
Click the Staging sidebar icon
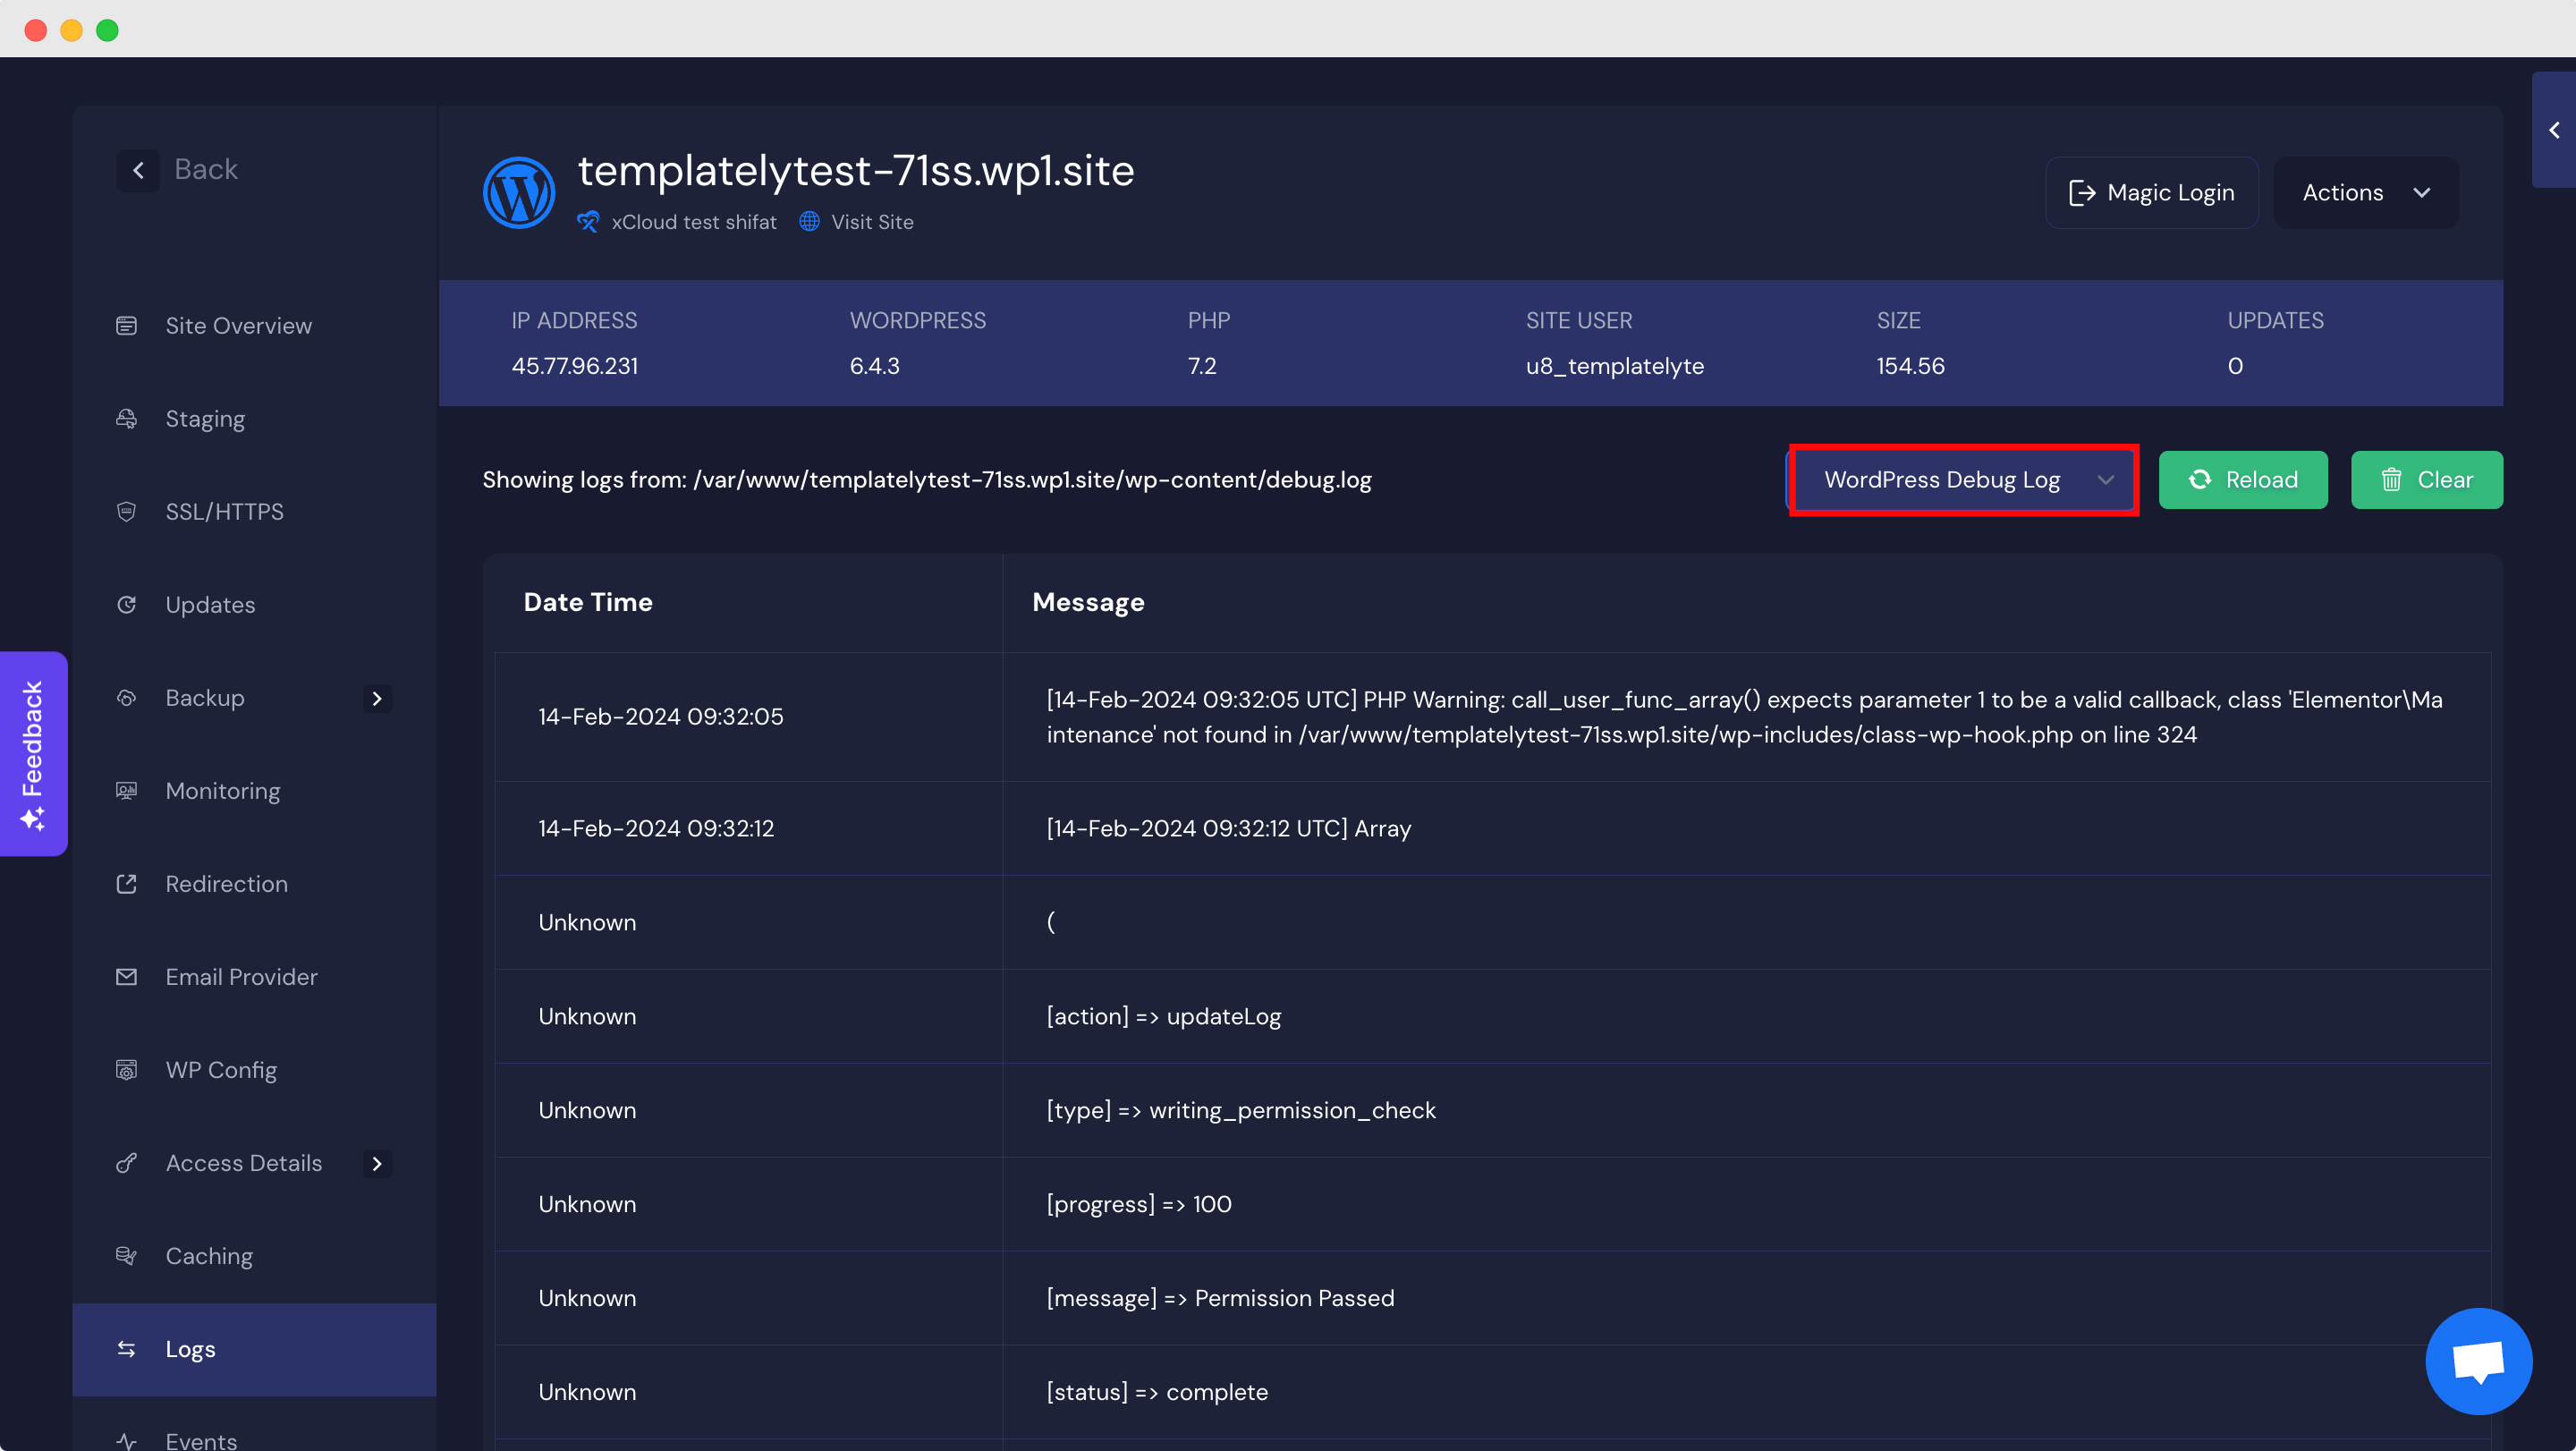pyautogui.click(x=126, y=419)
